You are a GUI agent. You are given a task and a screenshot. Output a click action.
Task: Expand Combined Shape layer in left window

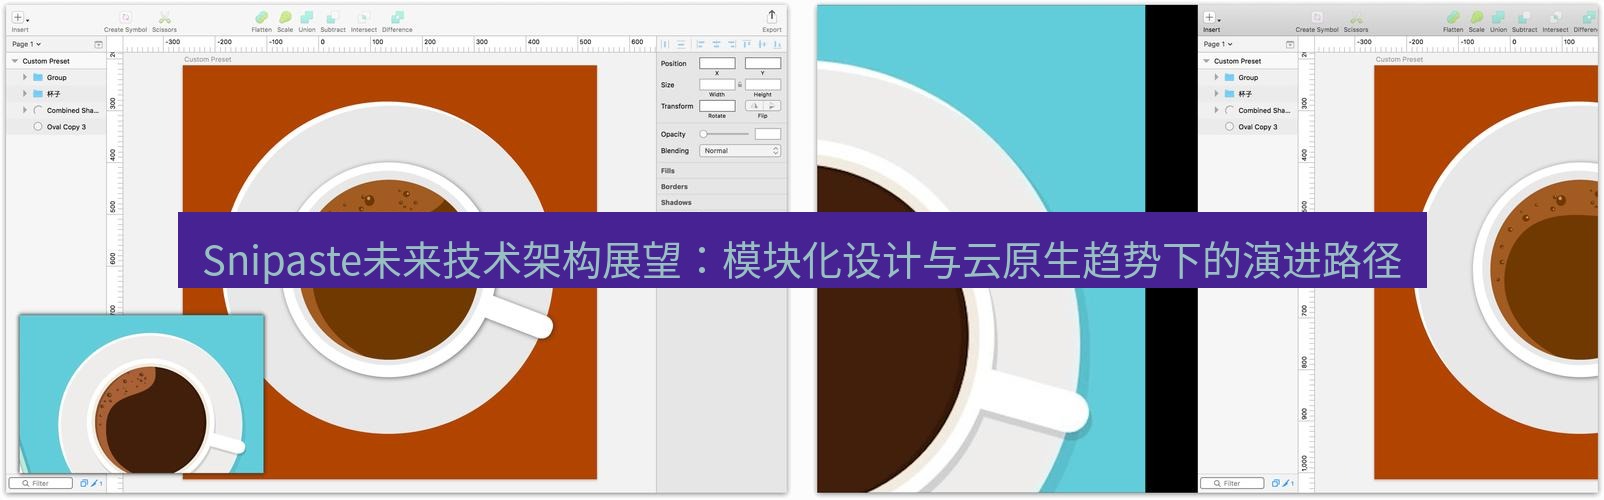point(25,110)
